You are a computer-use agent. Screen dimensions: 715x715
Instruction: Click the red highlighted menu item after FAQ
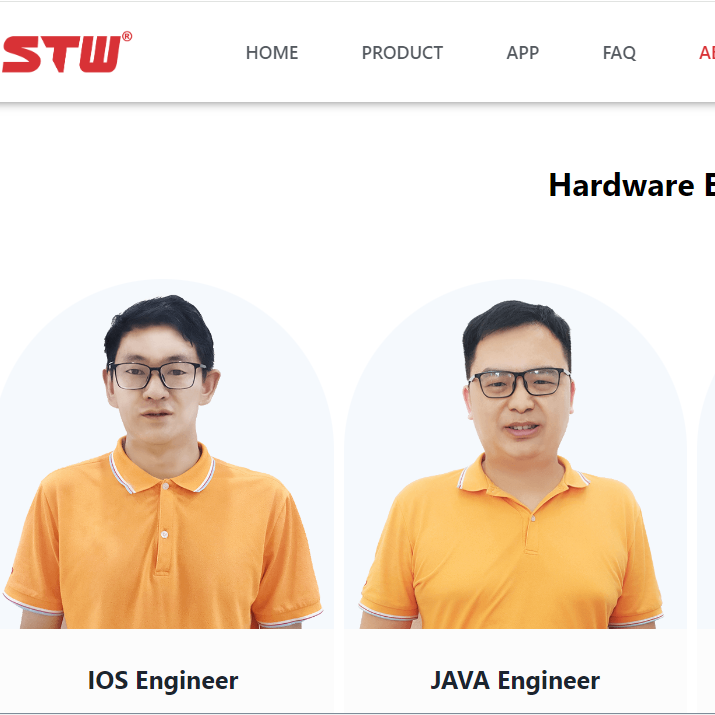point(707,53)
